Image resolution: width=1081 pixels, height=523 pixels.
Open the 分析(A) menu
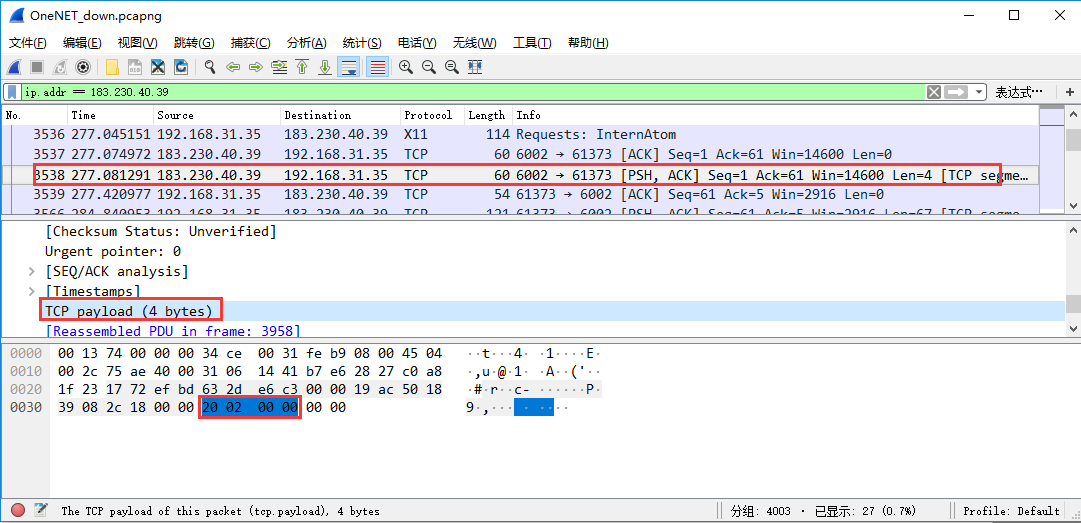[x=306, y=43]
